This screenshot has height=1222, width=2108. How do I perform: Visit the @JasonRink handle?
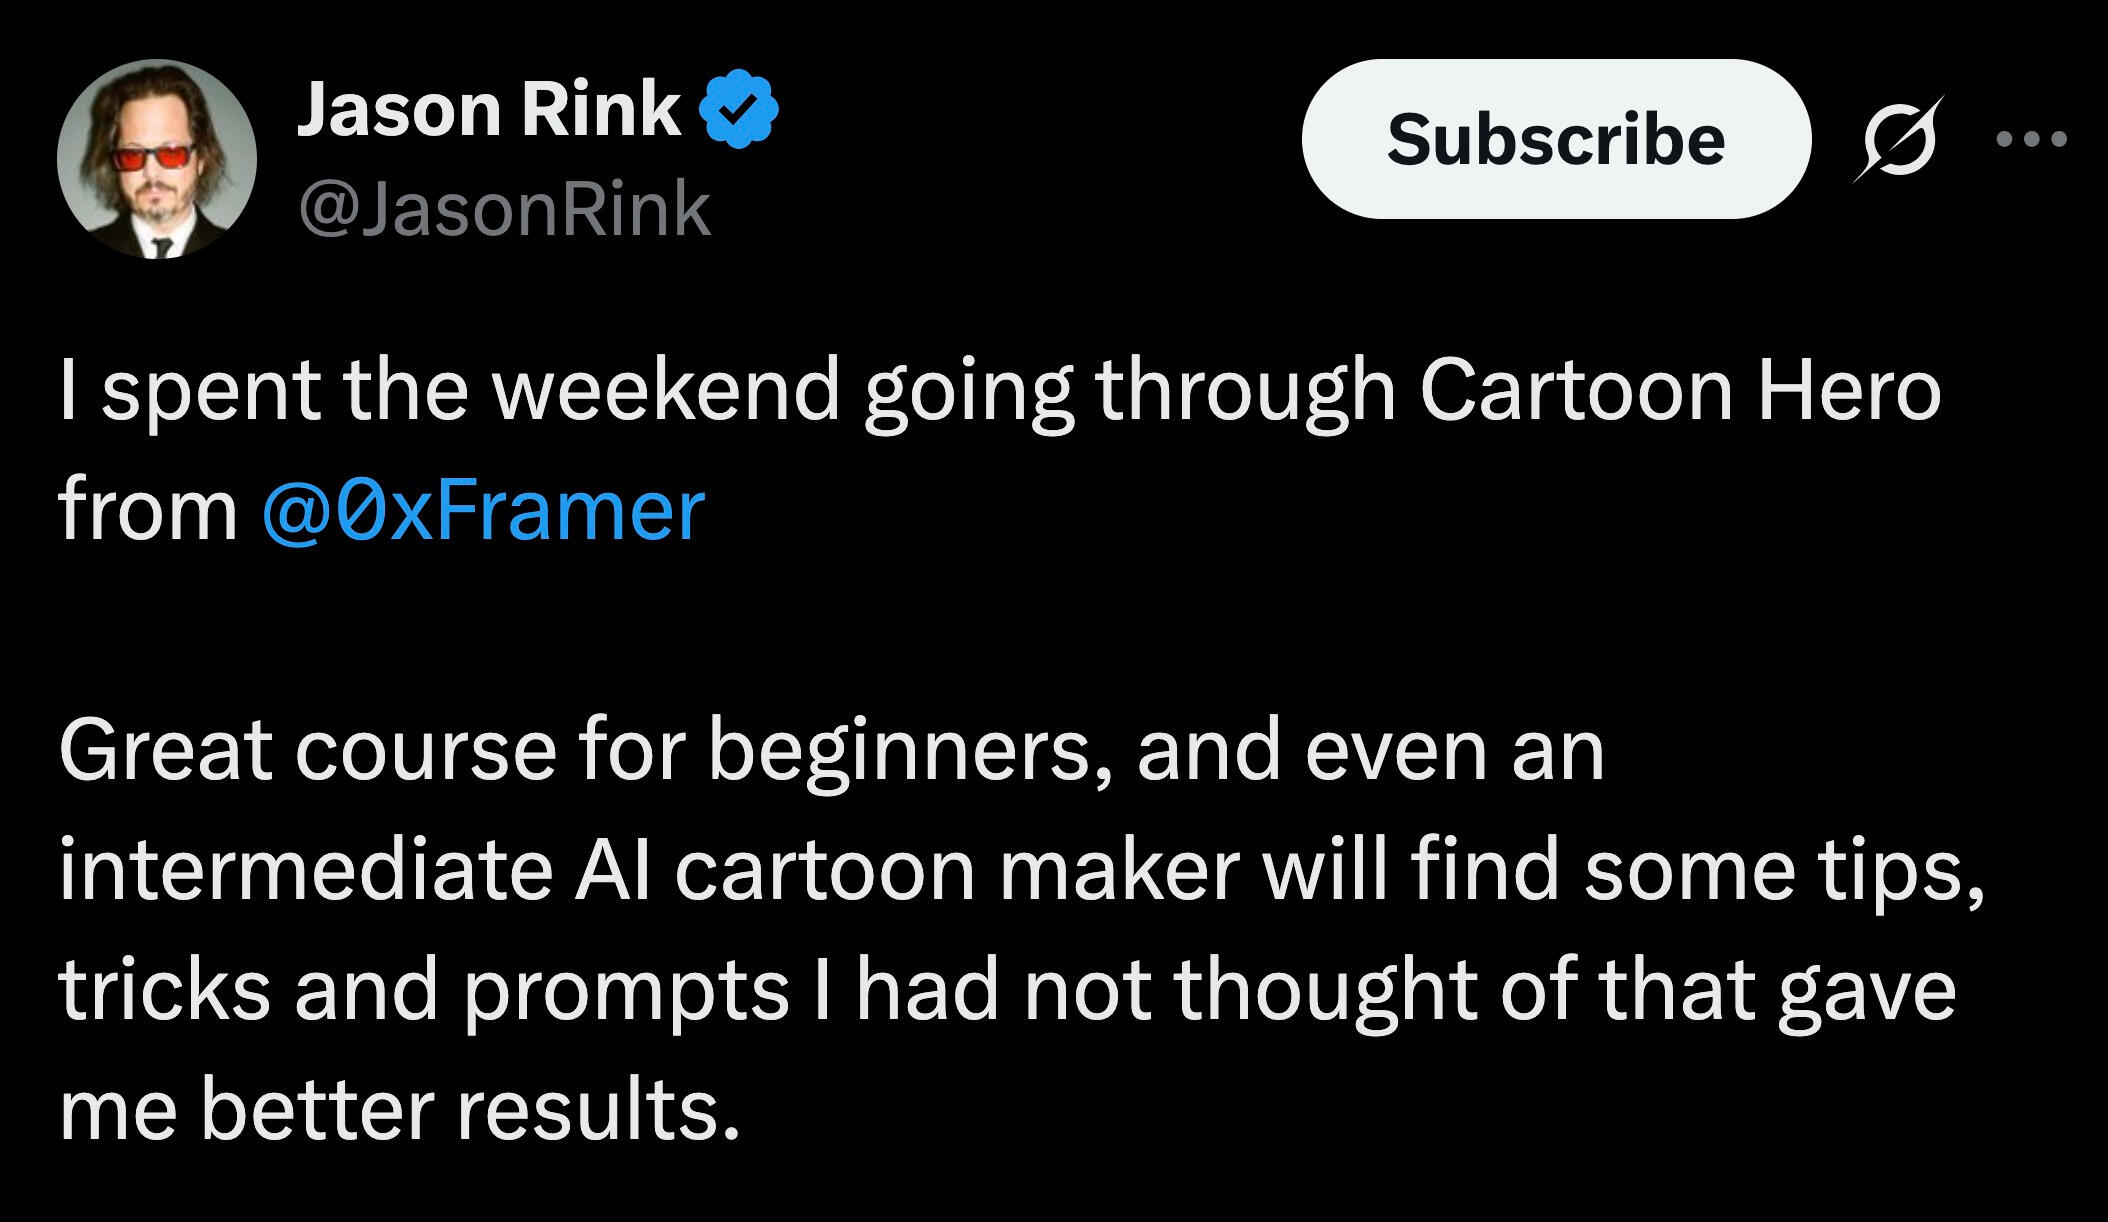tap(503, 210)
